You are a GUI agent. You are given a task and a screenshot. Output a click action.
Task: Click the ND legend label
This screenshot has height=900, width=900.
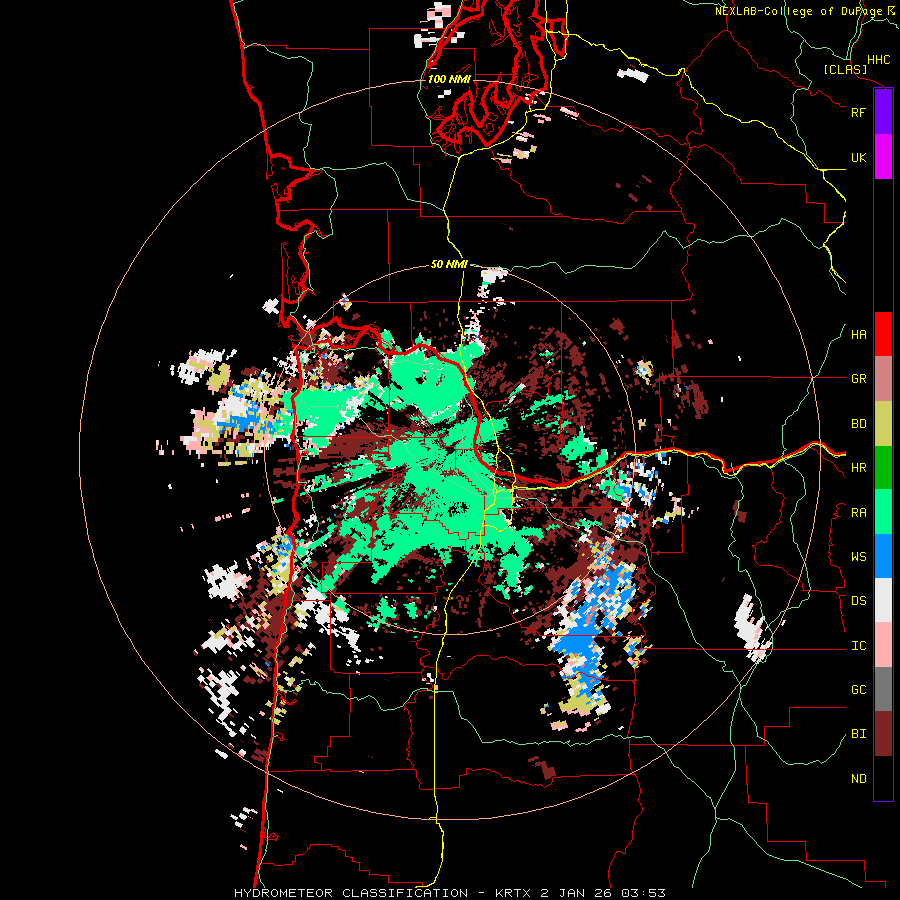coord(858,779)
